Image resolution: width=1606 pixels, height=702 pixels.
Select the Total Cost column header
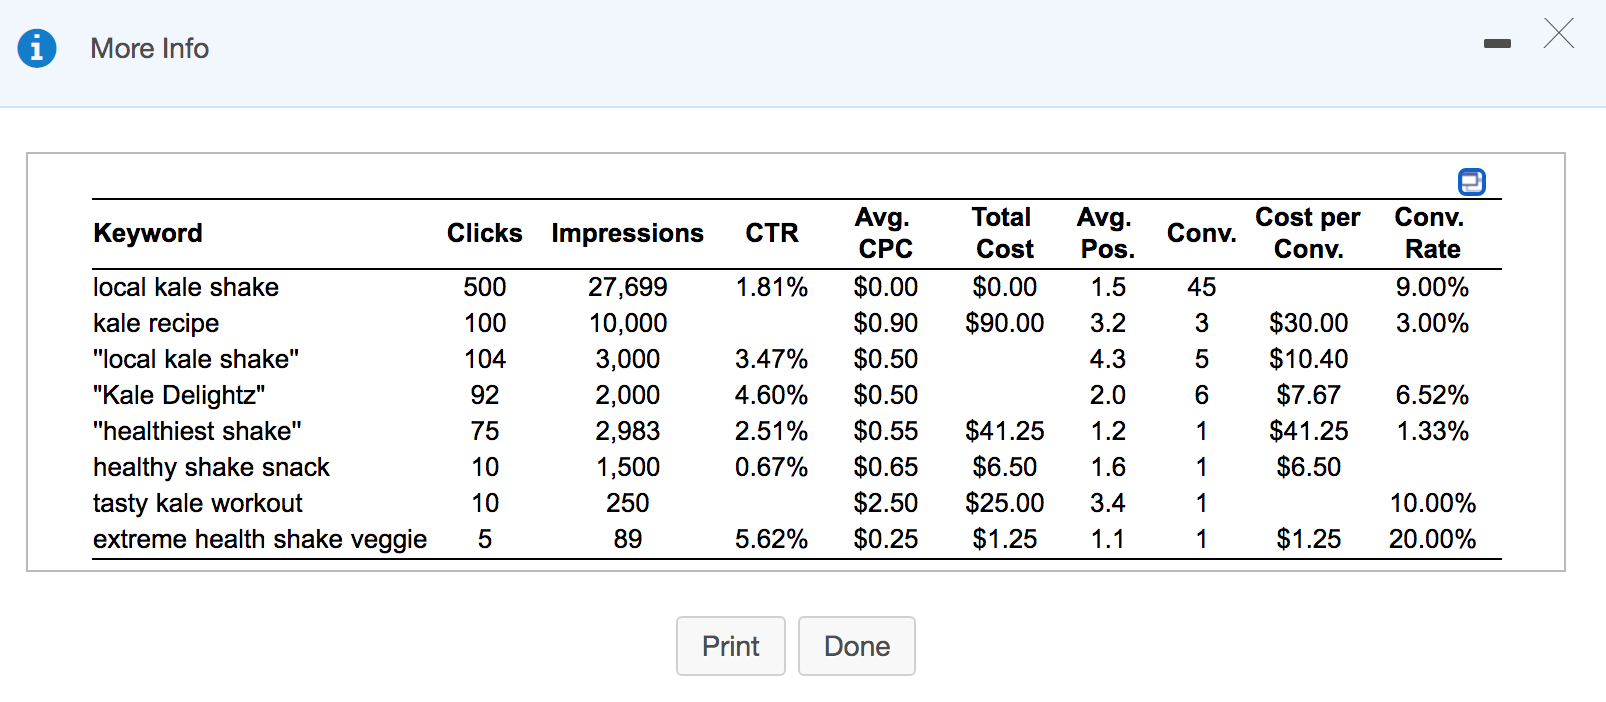[x=1004, y=233]
